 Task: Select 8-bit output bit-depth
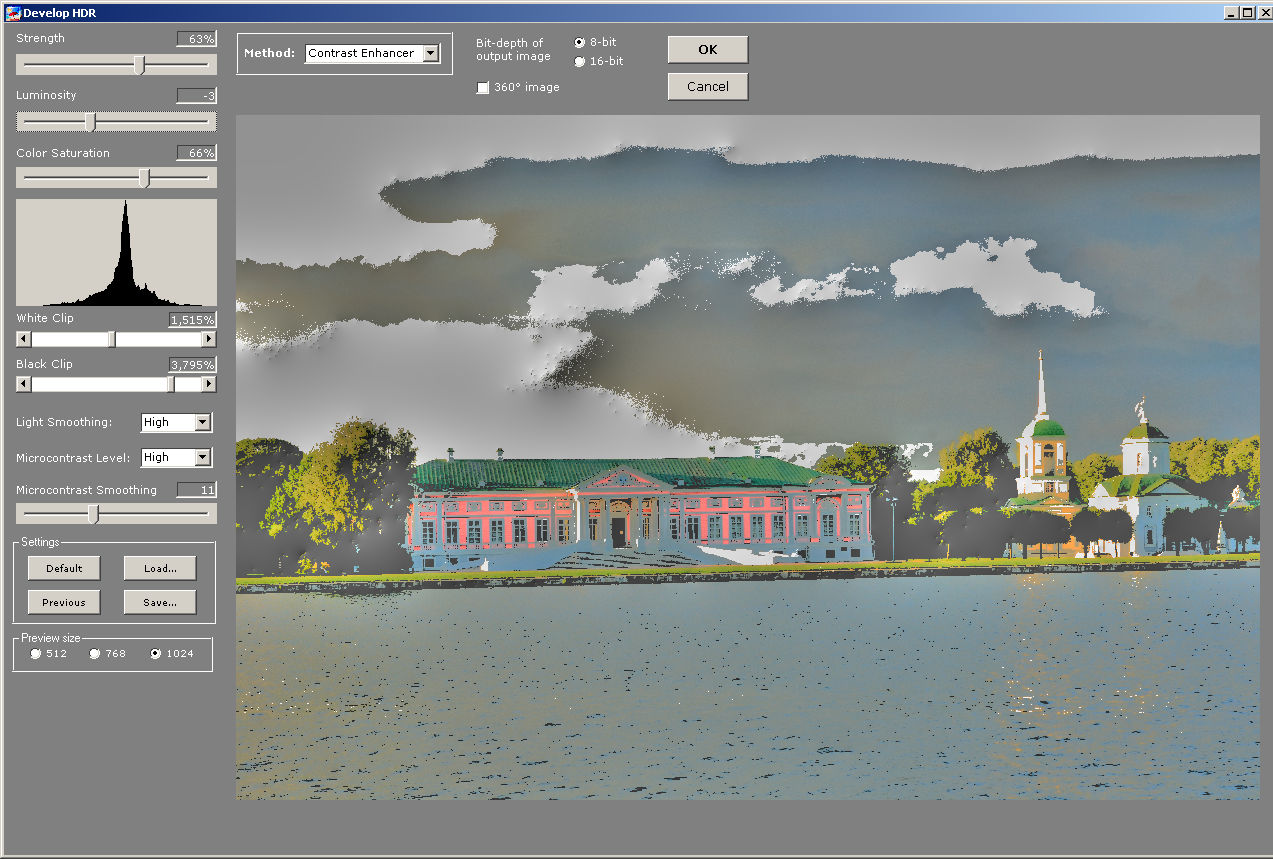[x=580, y=43]
